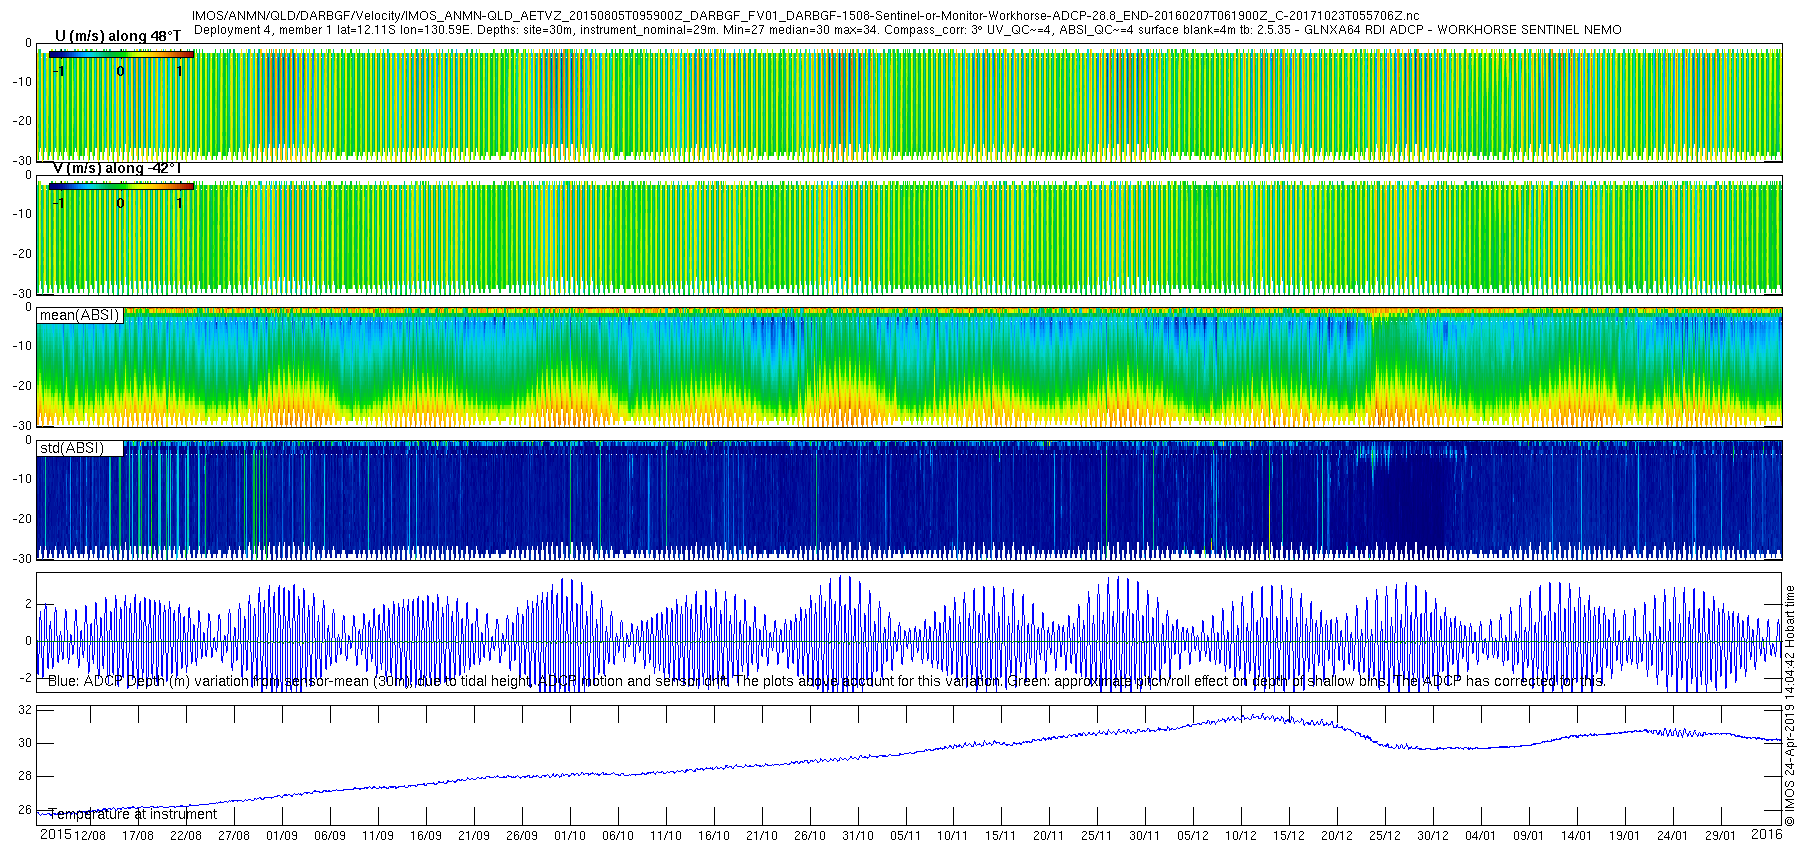
Task: Click the 28 temperature axis value
Action: 26,776
